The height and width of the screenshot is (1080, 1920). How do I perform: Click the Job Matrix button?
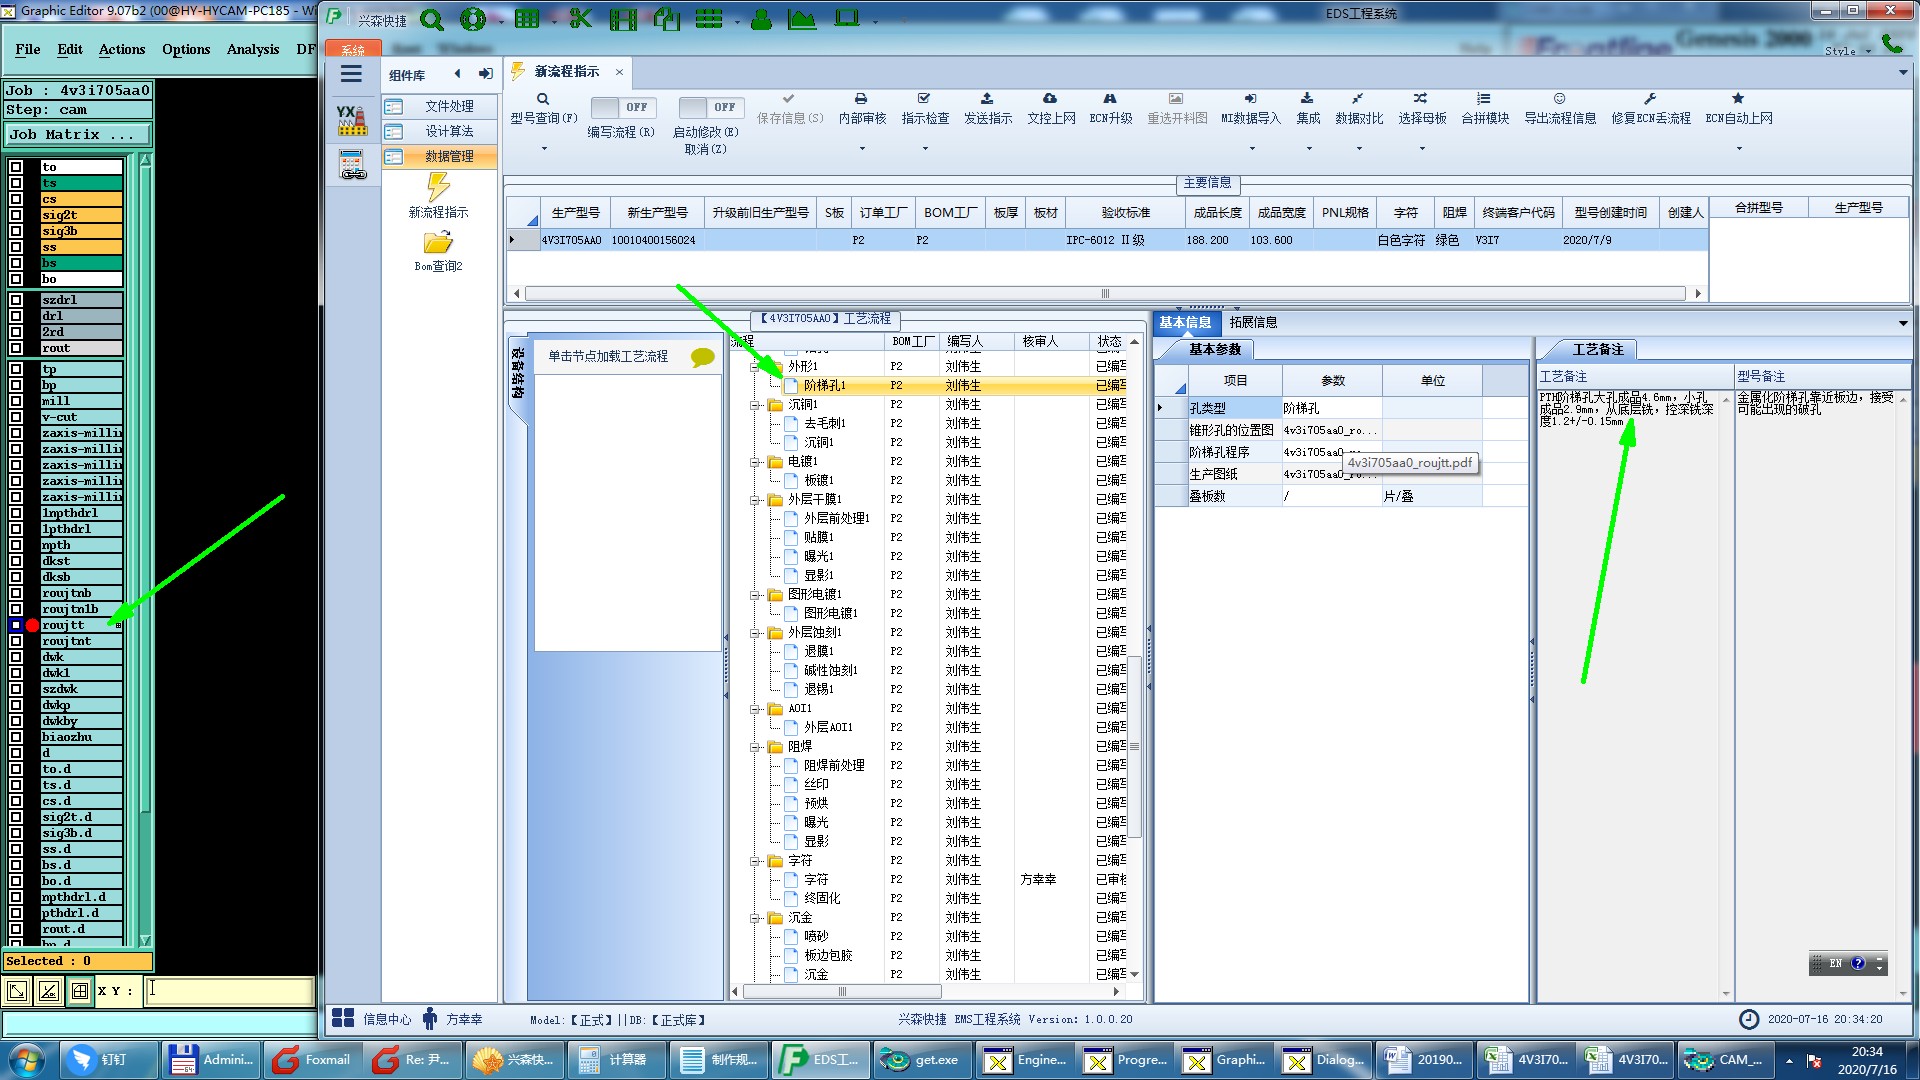77,134
